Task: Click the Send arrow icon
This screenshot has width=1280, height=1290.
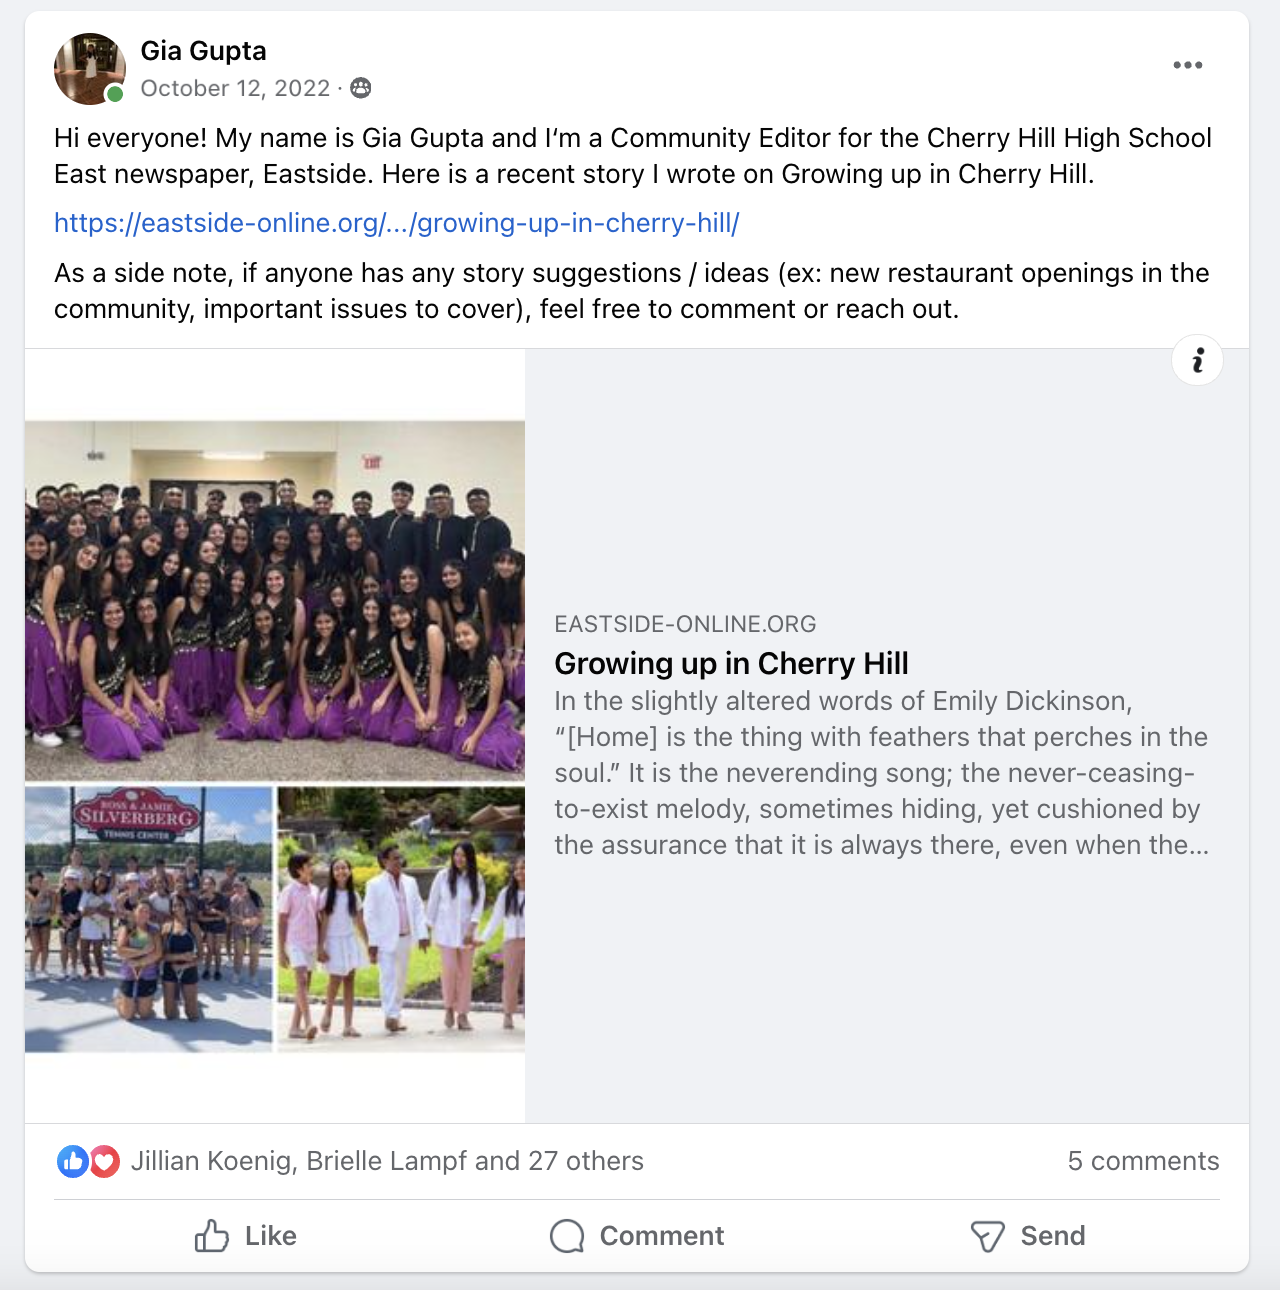Action: [987, 1236]
